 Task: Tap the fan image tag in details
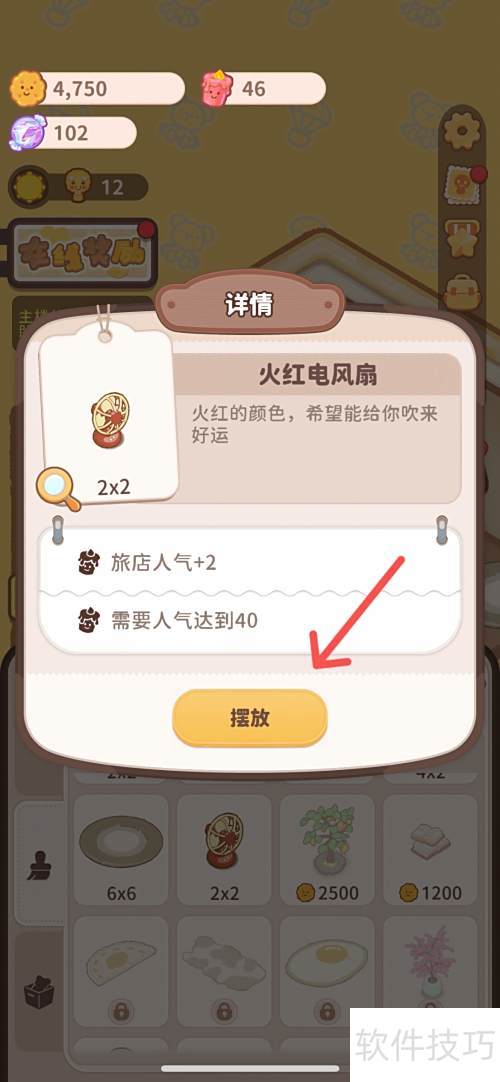(108, 413)
